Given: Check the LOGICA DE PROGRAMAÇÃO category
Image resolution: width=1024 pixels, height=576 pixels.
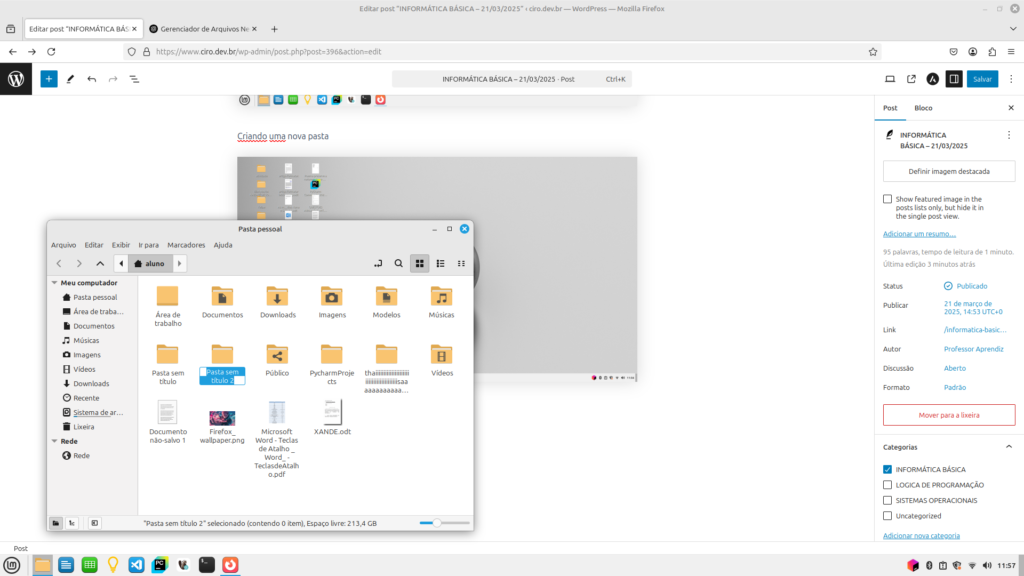Looking at the screenshot, I should tap(887, 484).
